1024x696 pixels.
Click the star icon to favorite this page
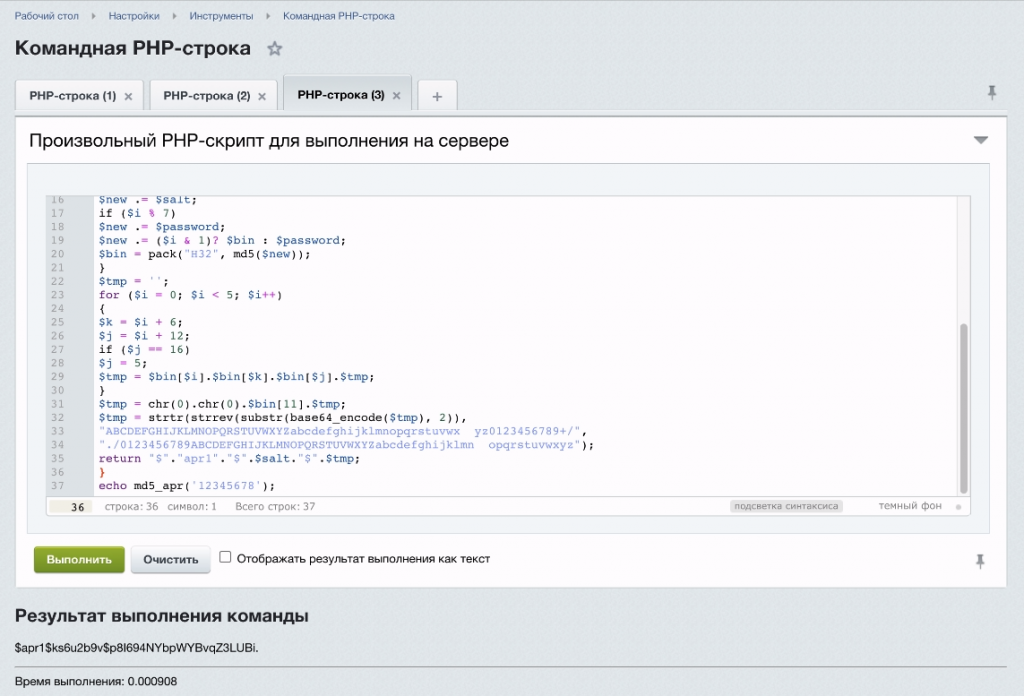(274, 47)
